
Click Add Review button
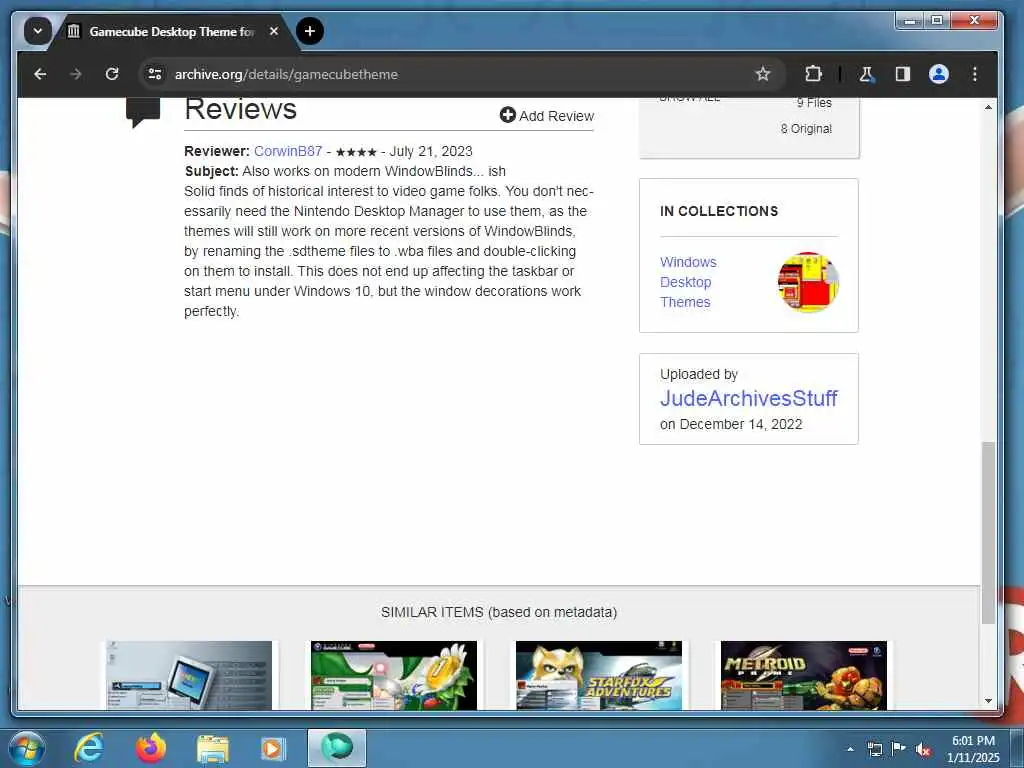547,116
